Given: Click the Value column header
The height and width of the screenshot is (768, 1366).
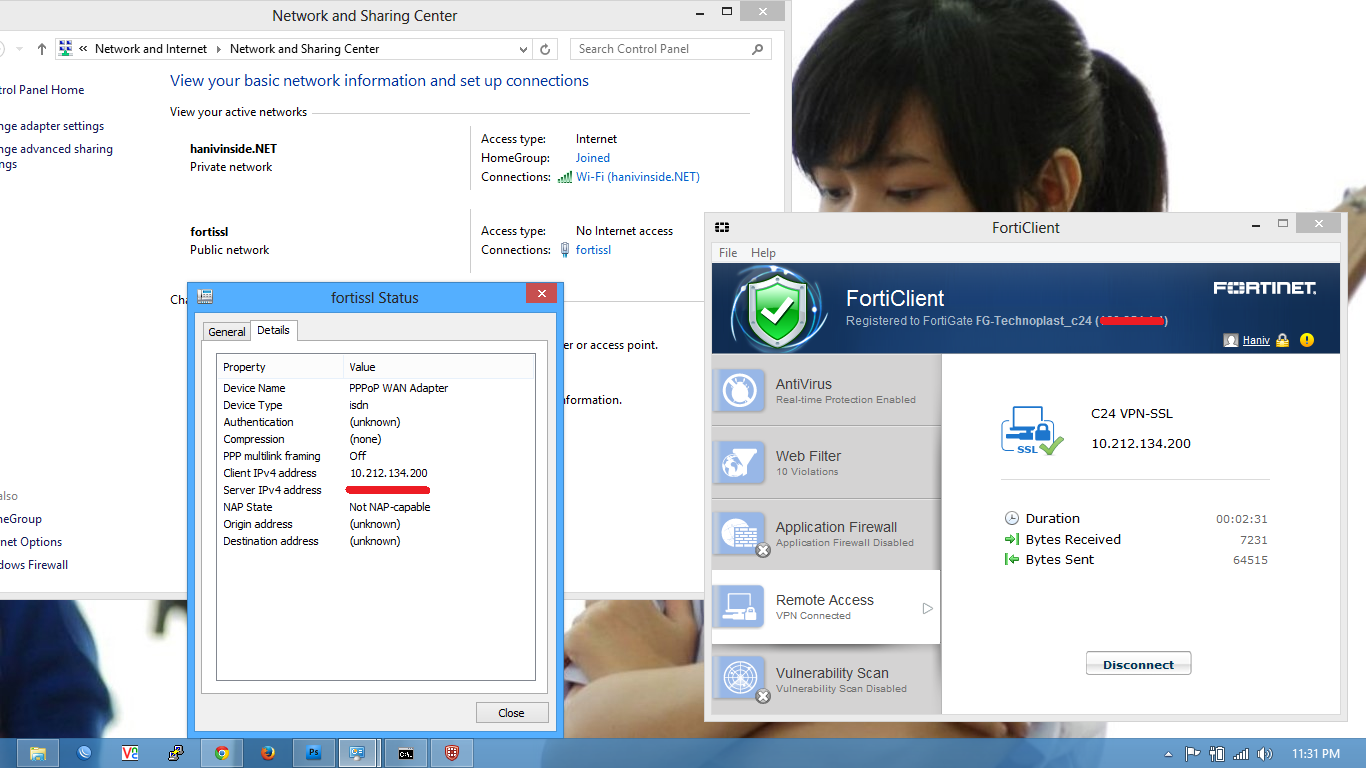Looking at the screenshot, I should coord(439,367).
